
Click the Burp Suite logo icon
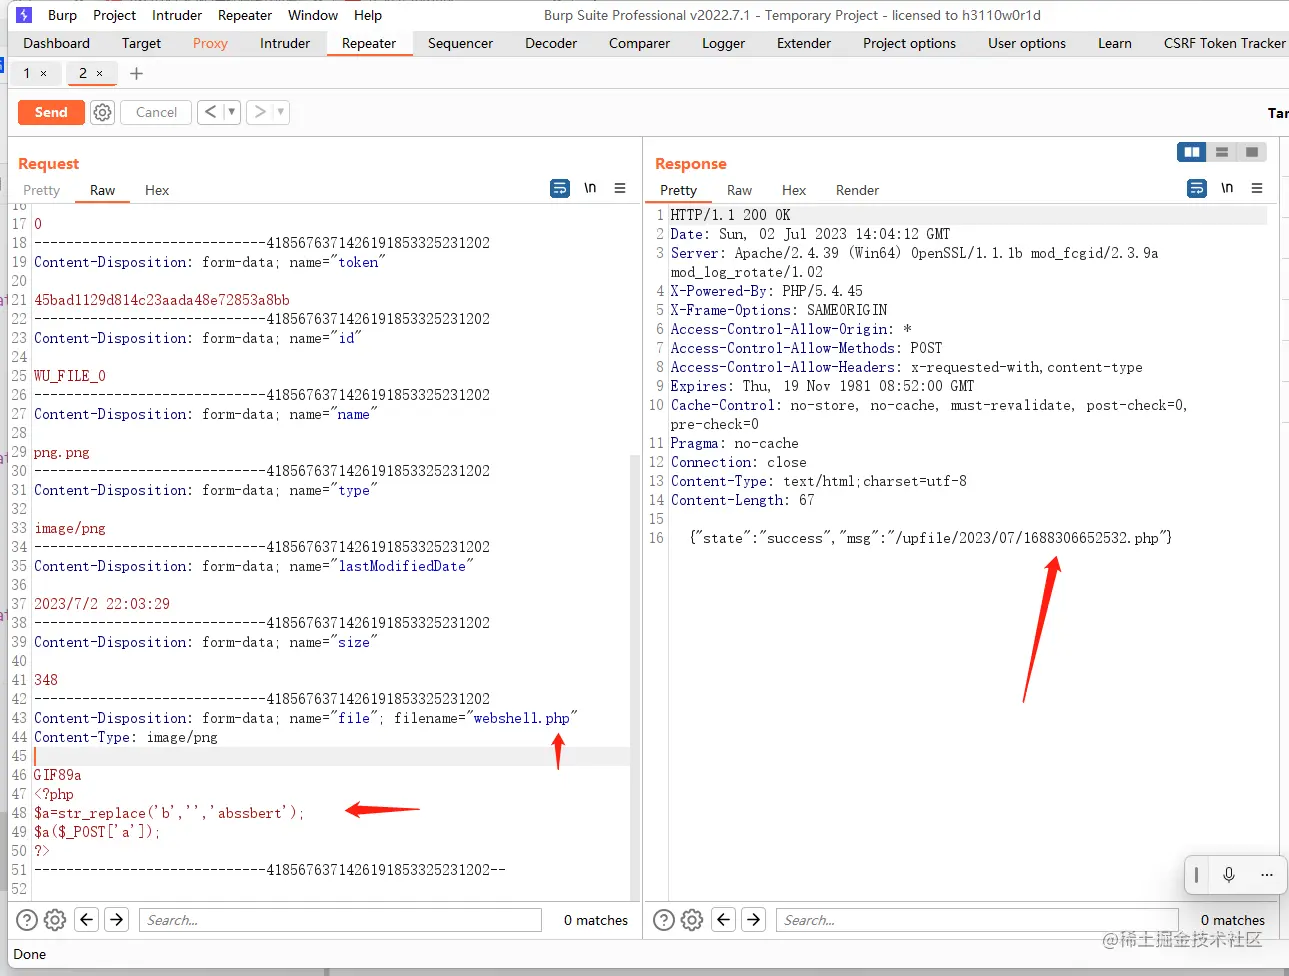24,15
